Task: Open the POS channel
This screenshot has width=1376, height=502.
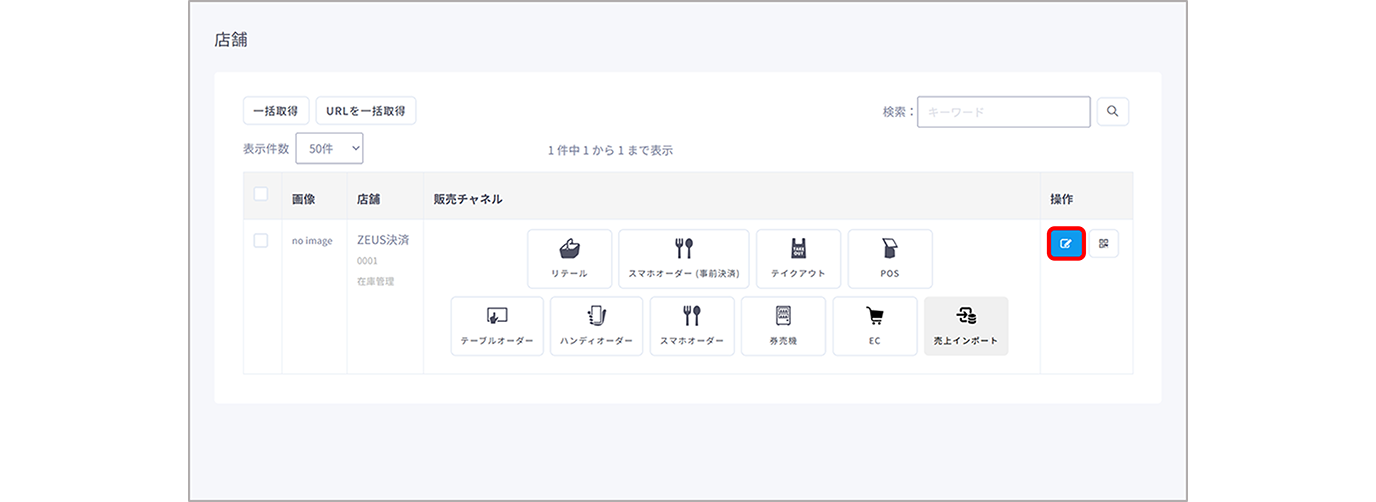Action: pyautogui.click(x=890, y=259)
